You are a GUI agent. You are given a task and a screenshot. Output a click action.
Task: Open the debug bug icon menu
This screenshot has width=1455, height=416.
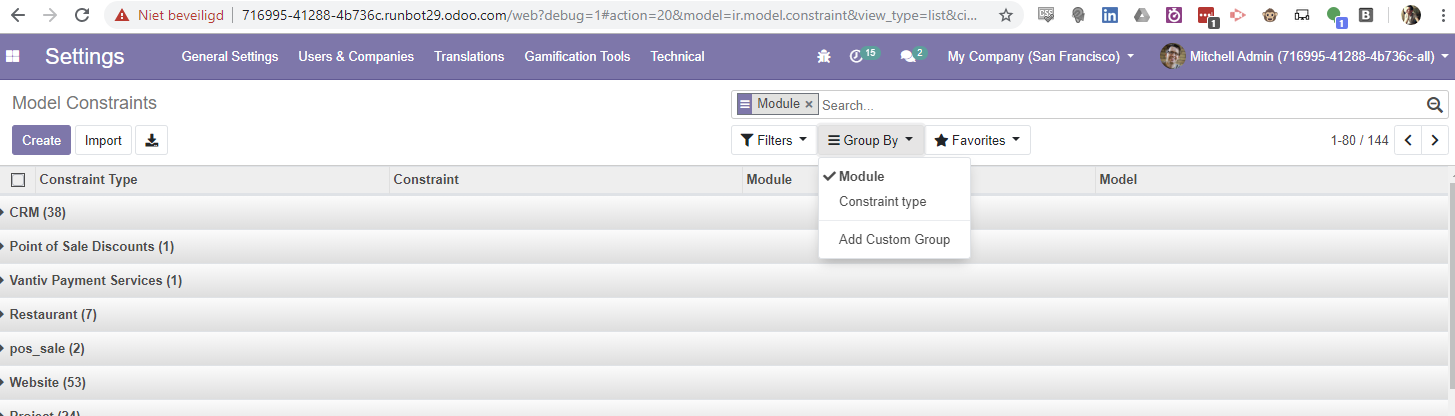[823, 57]
